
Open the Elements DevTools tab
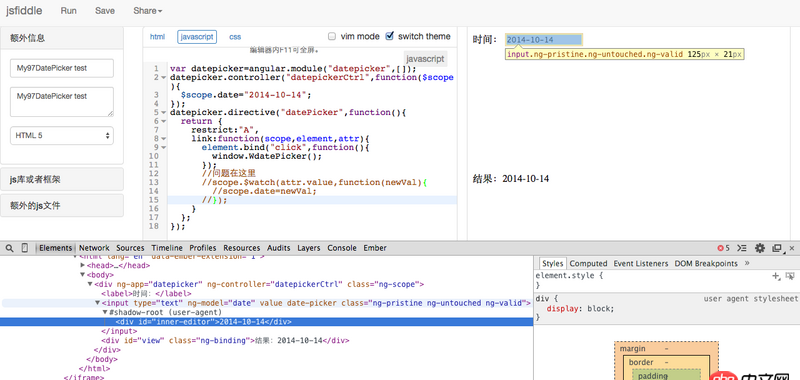click(56, 248)
